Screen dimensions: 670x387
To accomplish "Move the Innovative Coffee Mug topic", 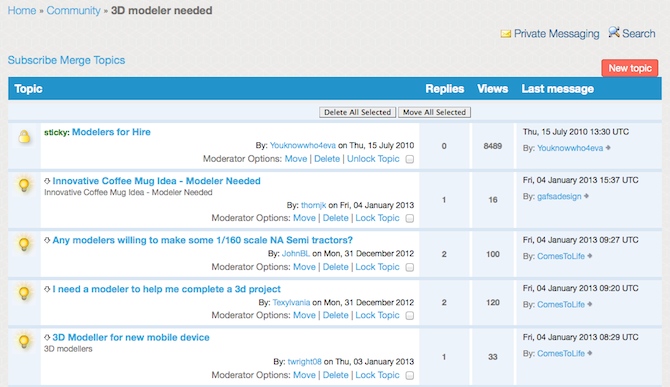I will coord(304,218).
